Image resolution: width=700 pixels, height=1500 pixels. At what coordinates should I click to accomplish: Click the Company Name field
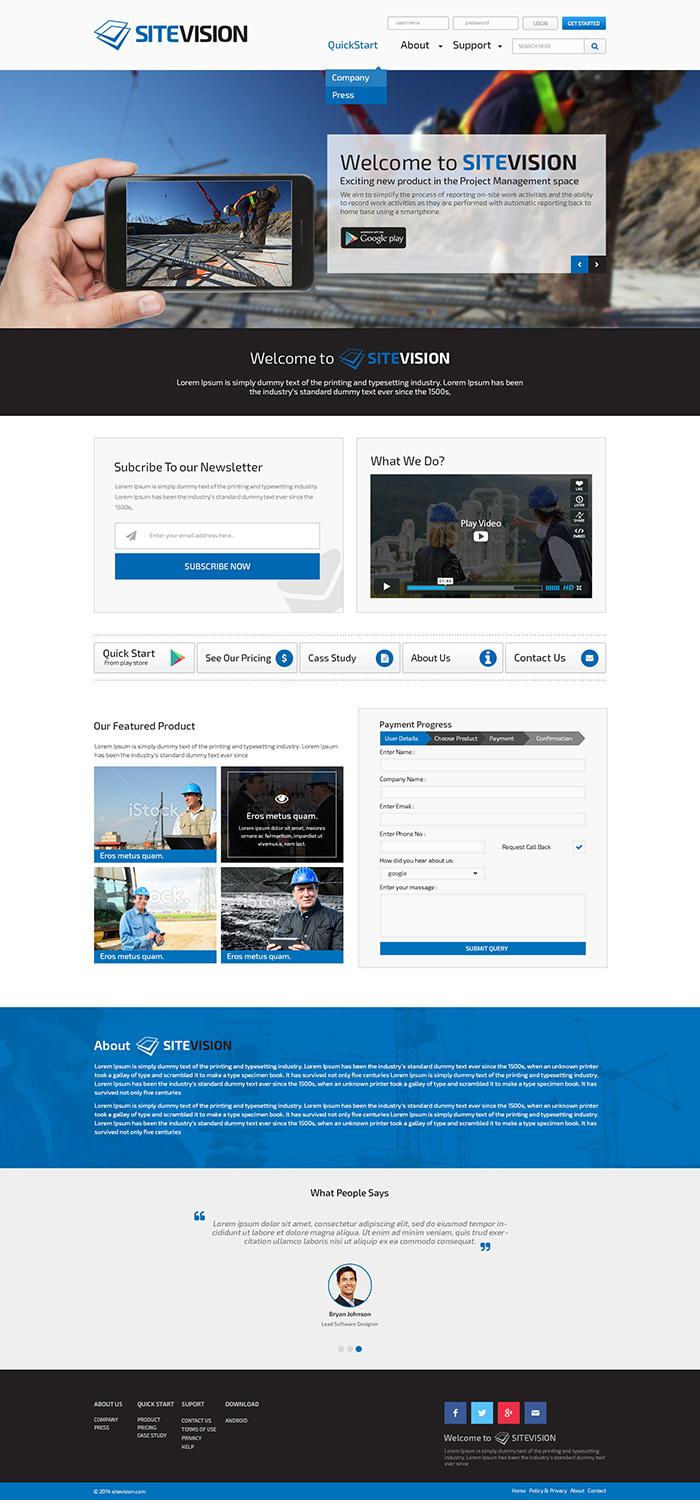[x=483, y=792]
